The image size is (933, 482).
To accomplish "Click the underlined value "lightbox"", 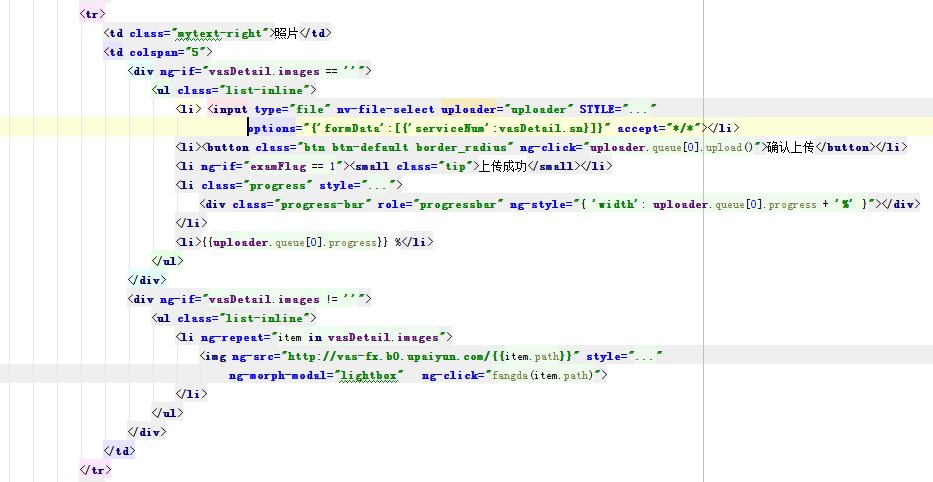I will click(x=368, y=375).
